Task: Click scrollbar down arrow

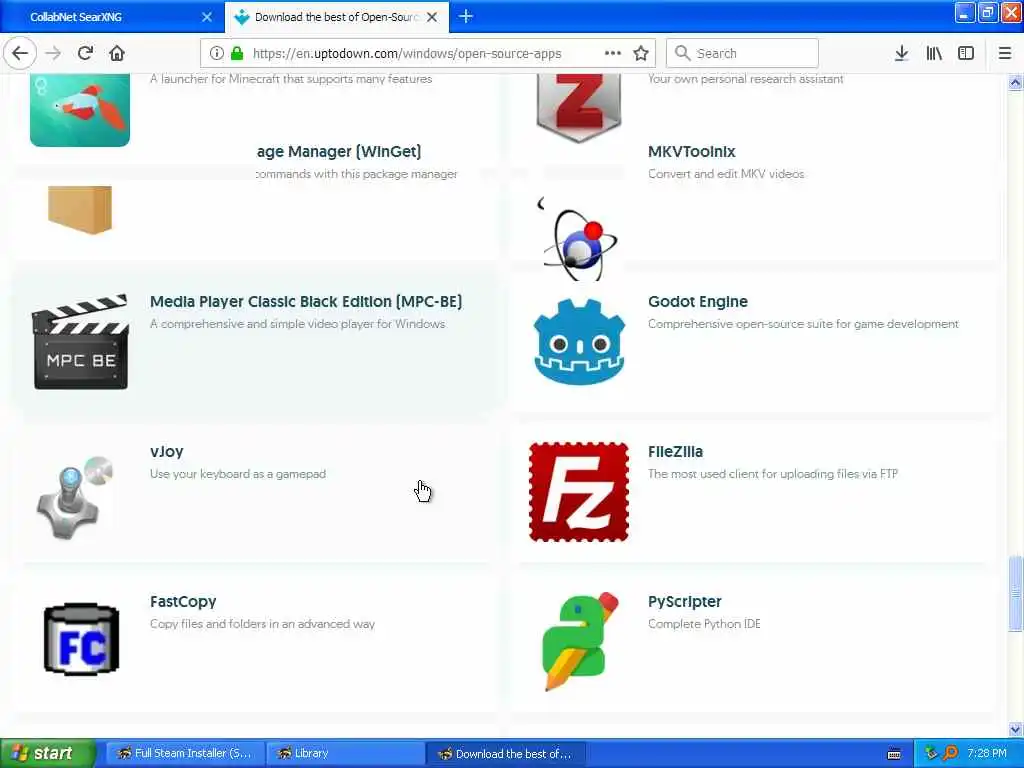Action: pos(1015,729)
